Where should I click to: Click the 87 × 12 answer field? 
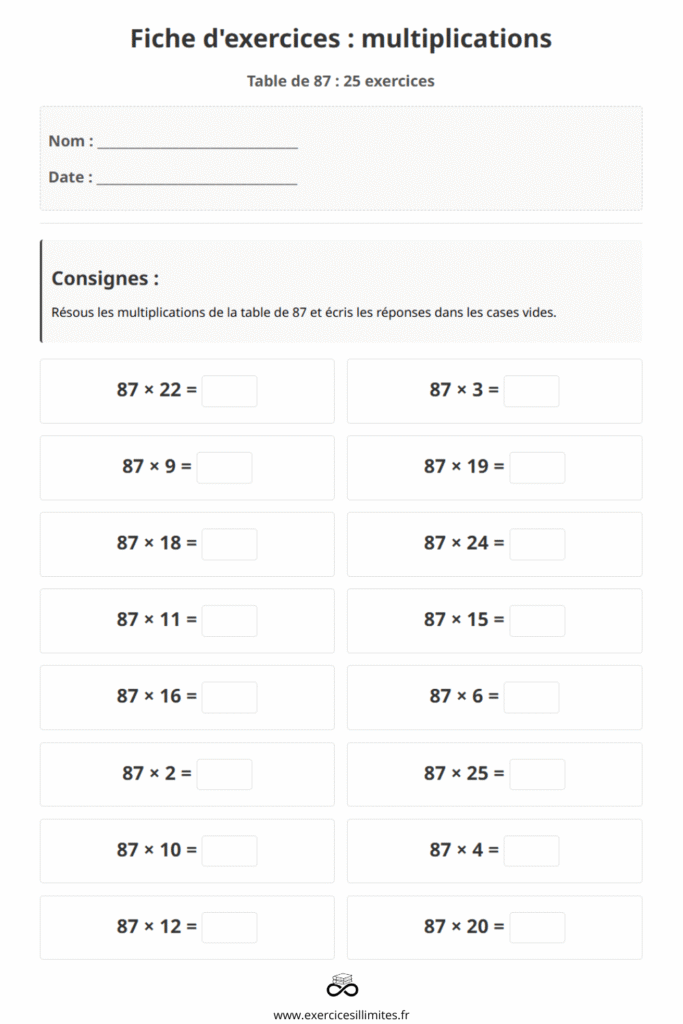pos(229,927)
